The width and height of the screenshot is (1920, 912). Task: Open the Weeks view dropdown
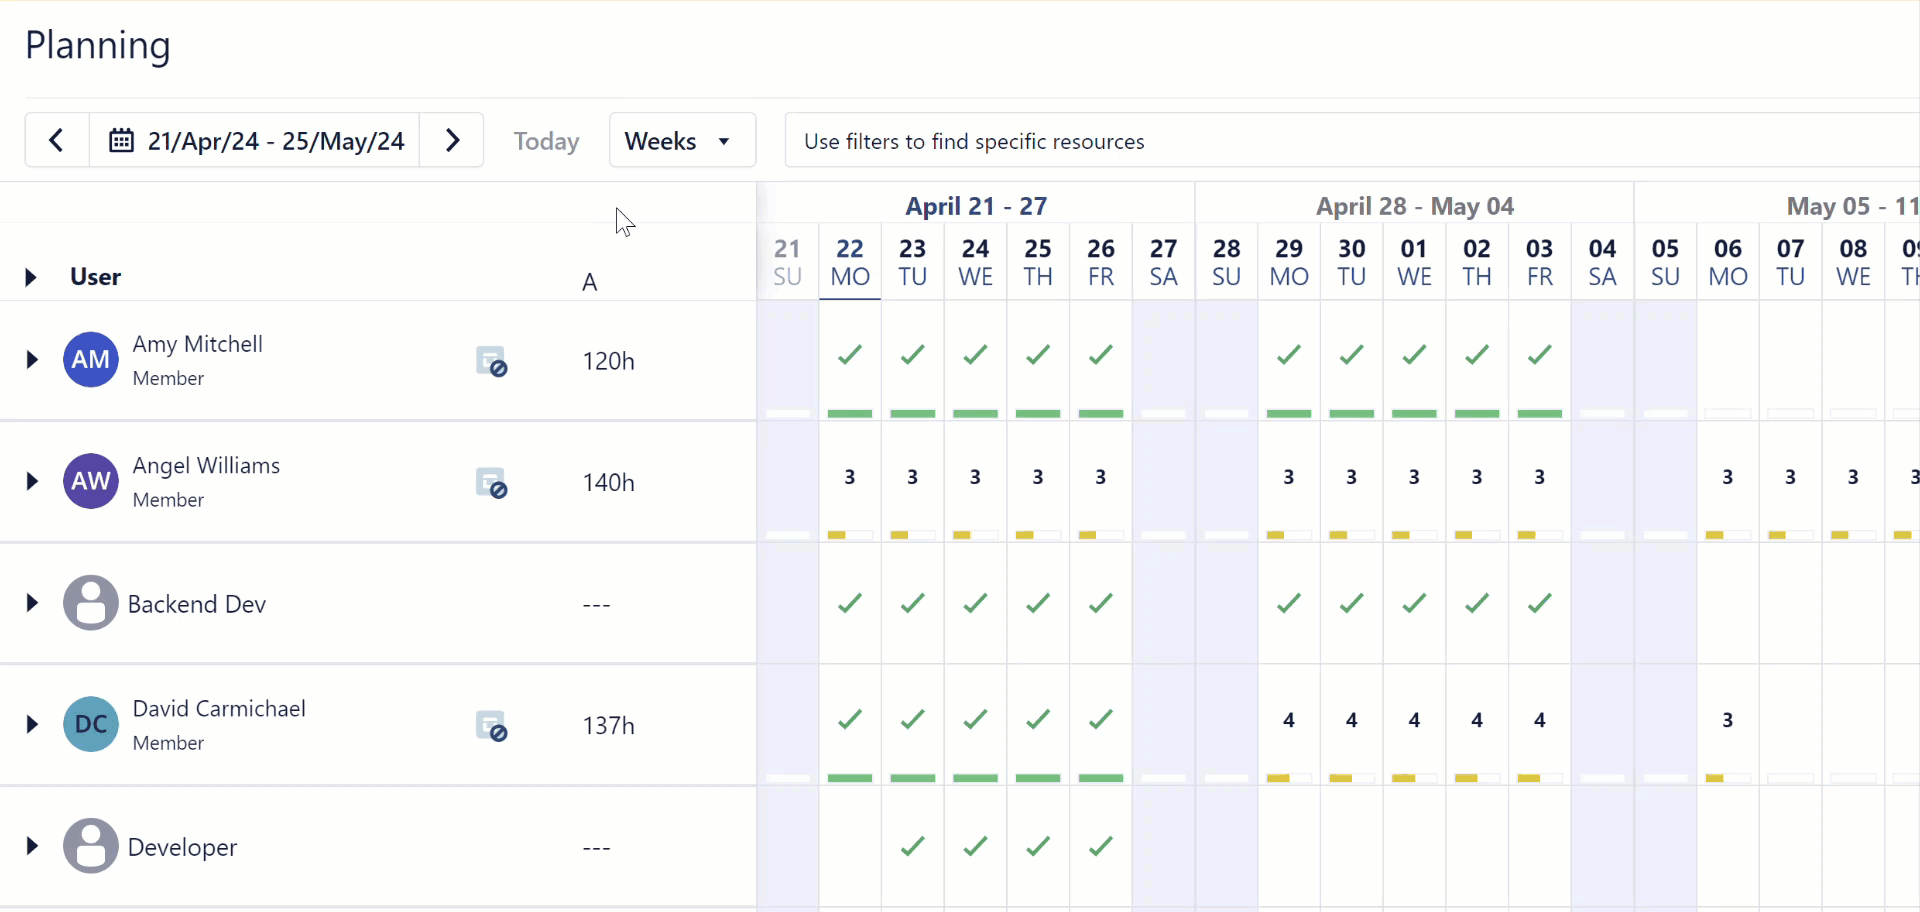click(x=681, y=140)
